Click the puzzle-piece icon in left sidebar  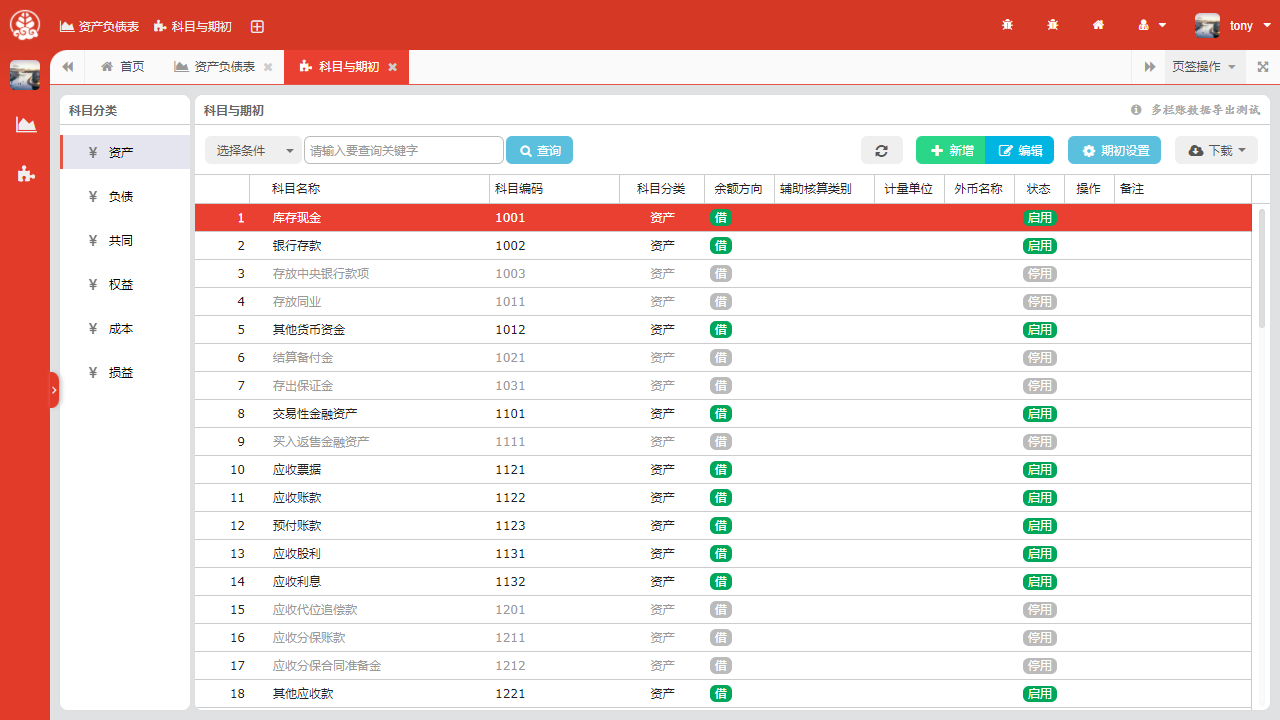[x=25, y=173]
